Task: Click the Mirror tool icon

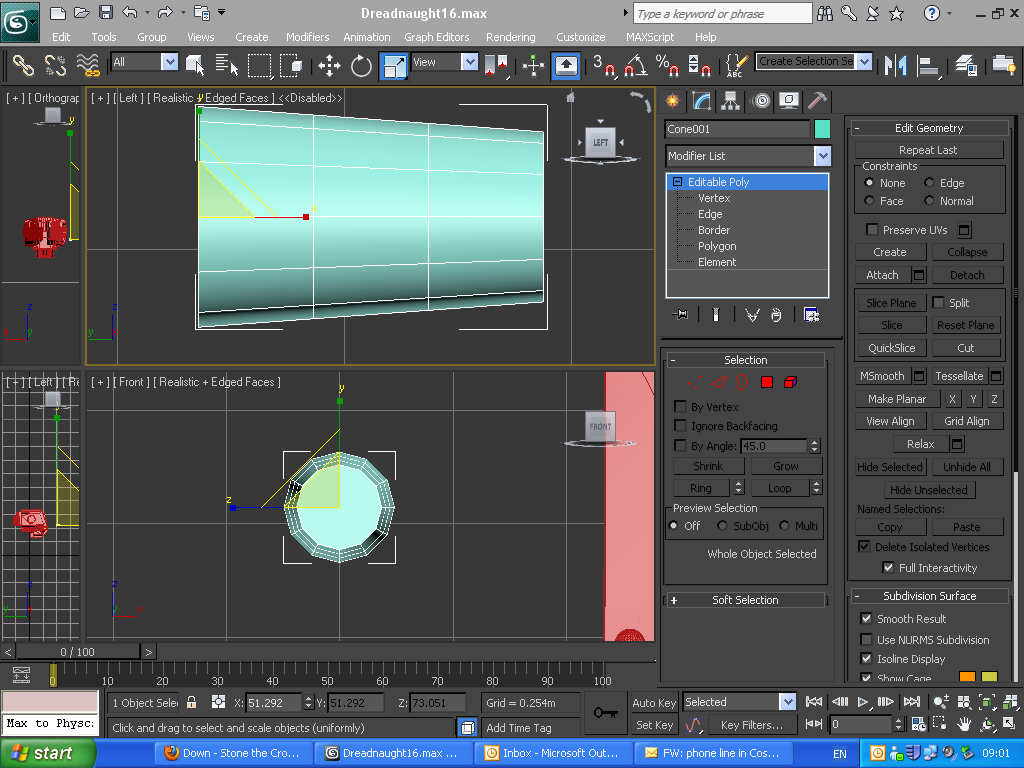Action: 897,66
